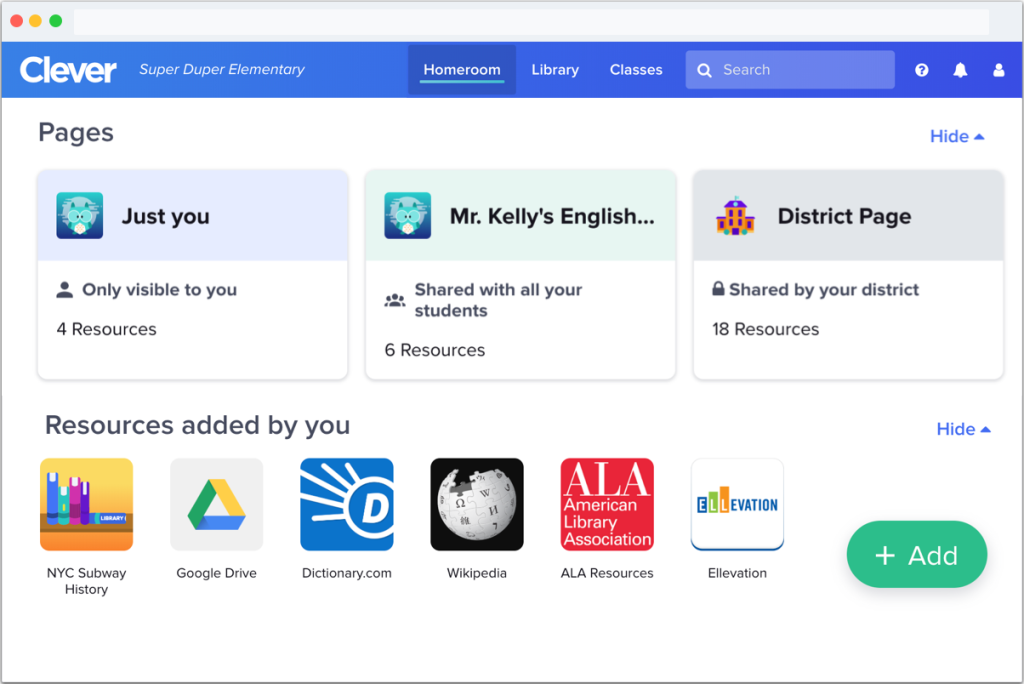Screen dimensions: 1024x684
Task: Go to the Classes tab
Action: coord(636,70)
